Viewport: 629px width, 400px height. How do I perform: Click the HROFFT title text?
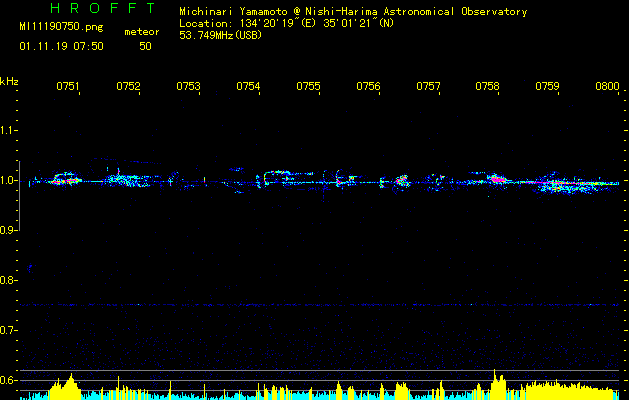click(x=103, y=8)
